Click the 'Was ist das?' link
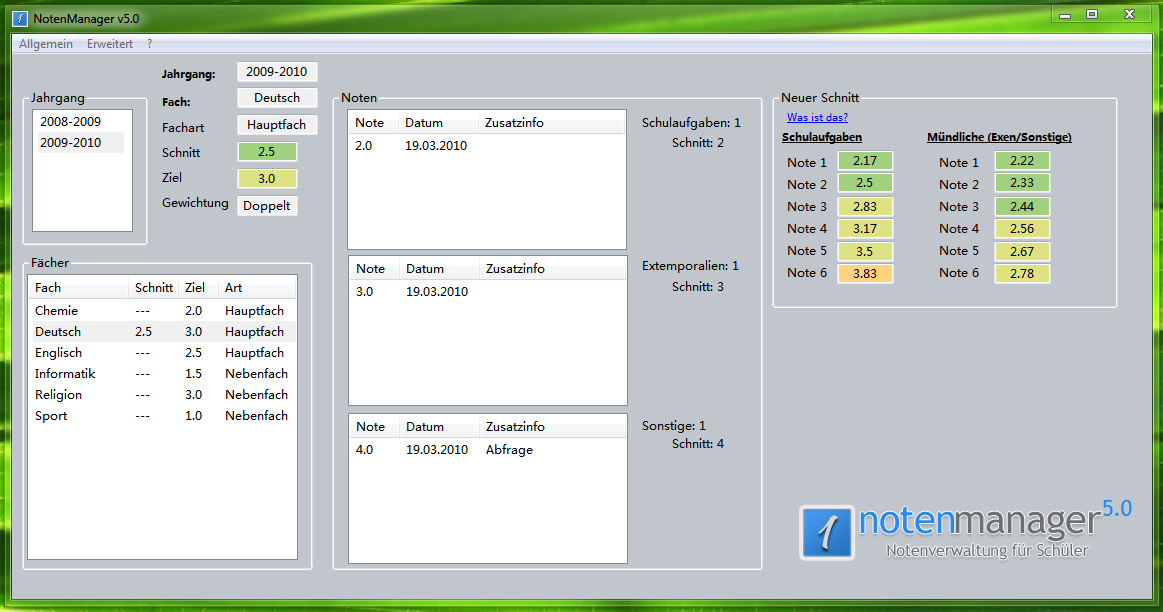Viewport: 1163px width, 612px height. [817, 118]
